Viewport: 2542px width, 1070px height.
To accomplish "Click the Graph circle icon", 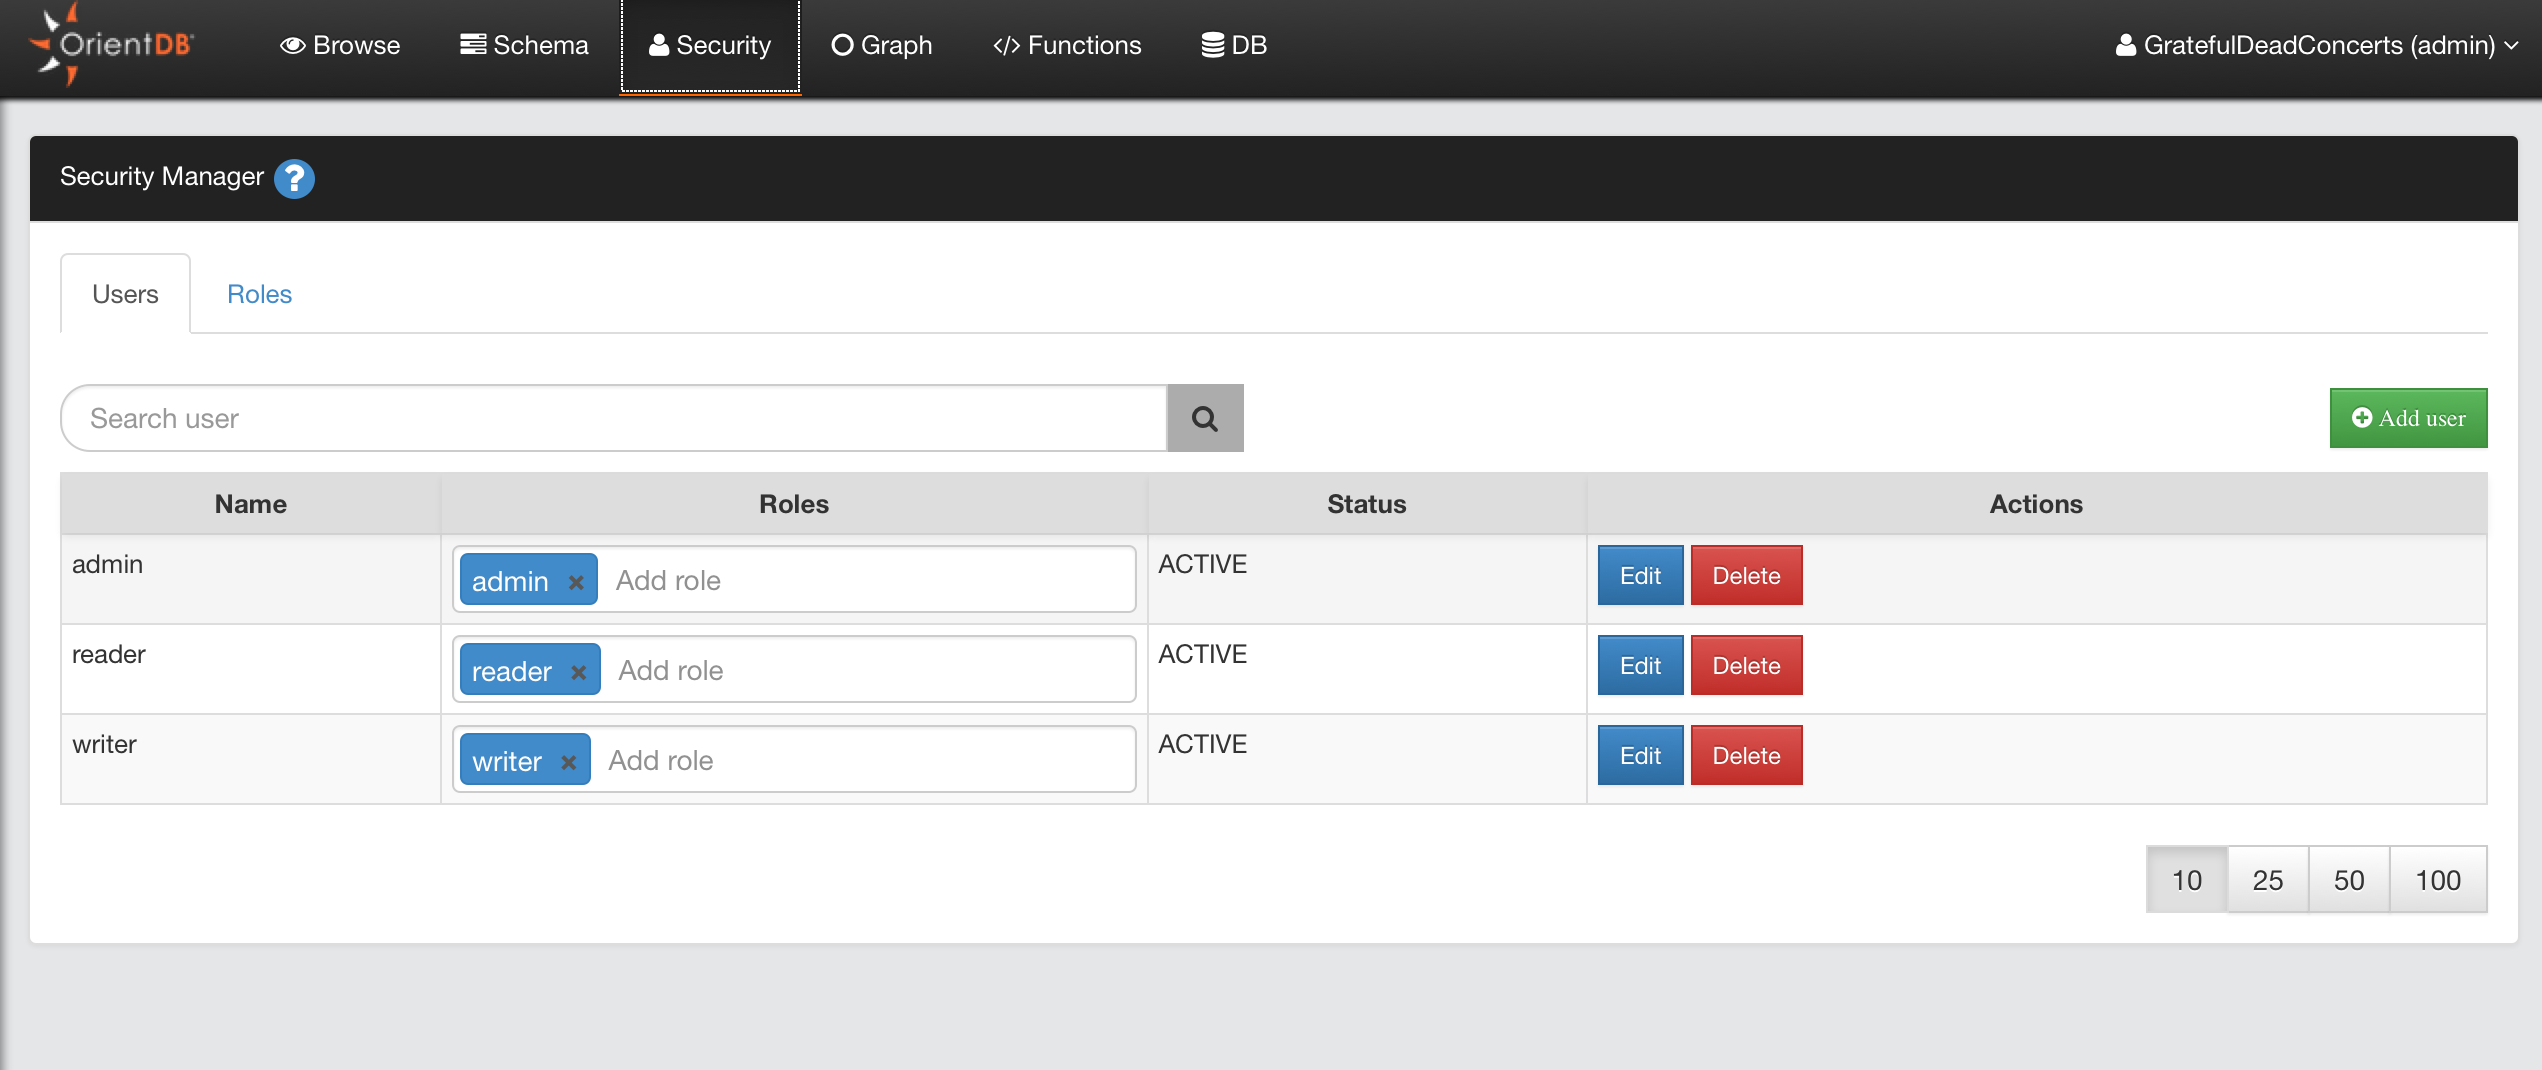I will click(843, 44).
